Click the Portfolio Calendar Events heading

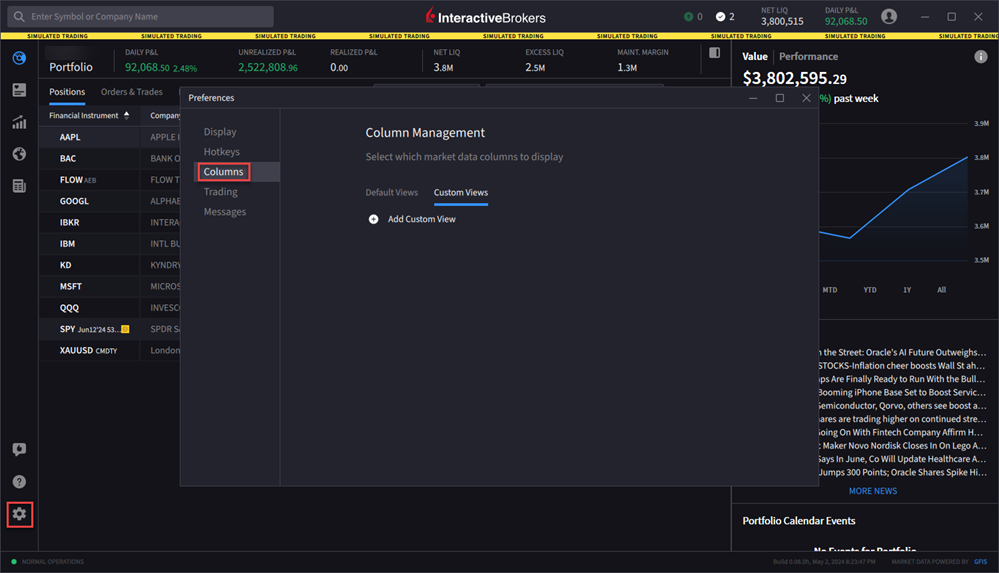click(x=799, y=521)
